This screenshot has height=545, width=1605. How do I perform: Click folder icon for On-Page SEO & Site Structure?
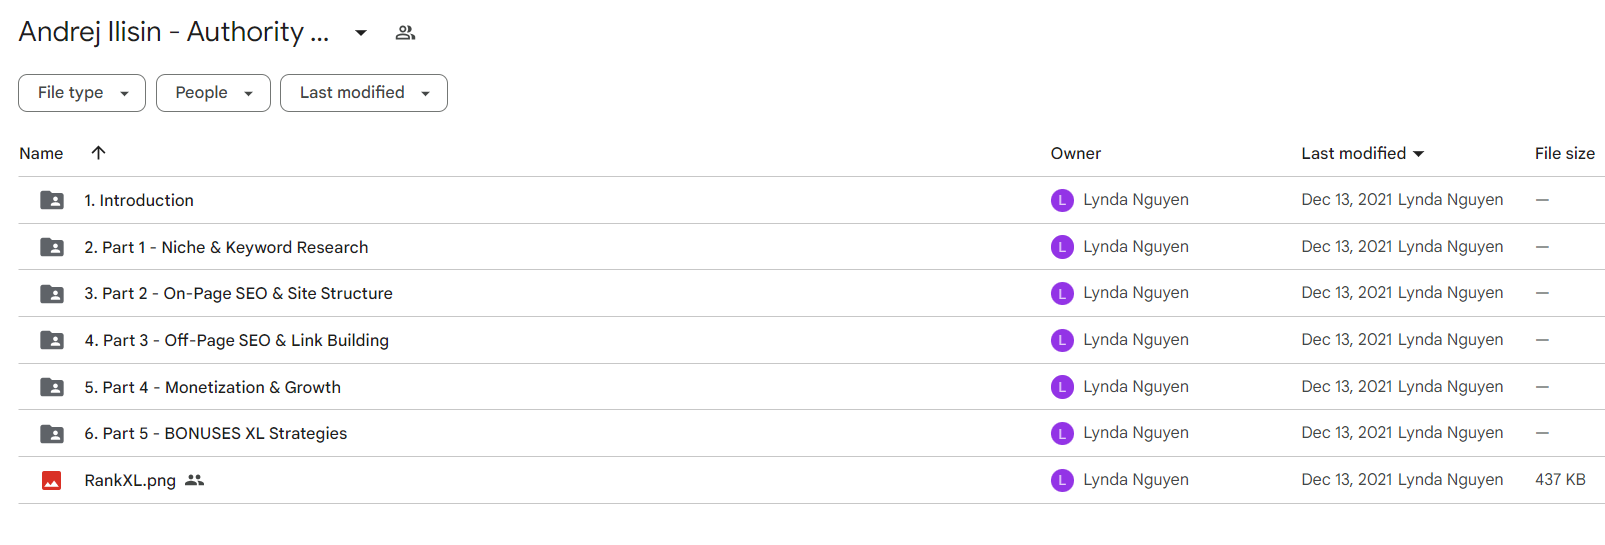(x=52, y=294)
